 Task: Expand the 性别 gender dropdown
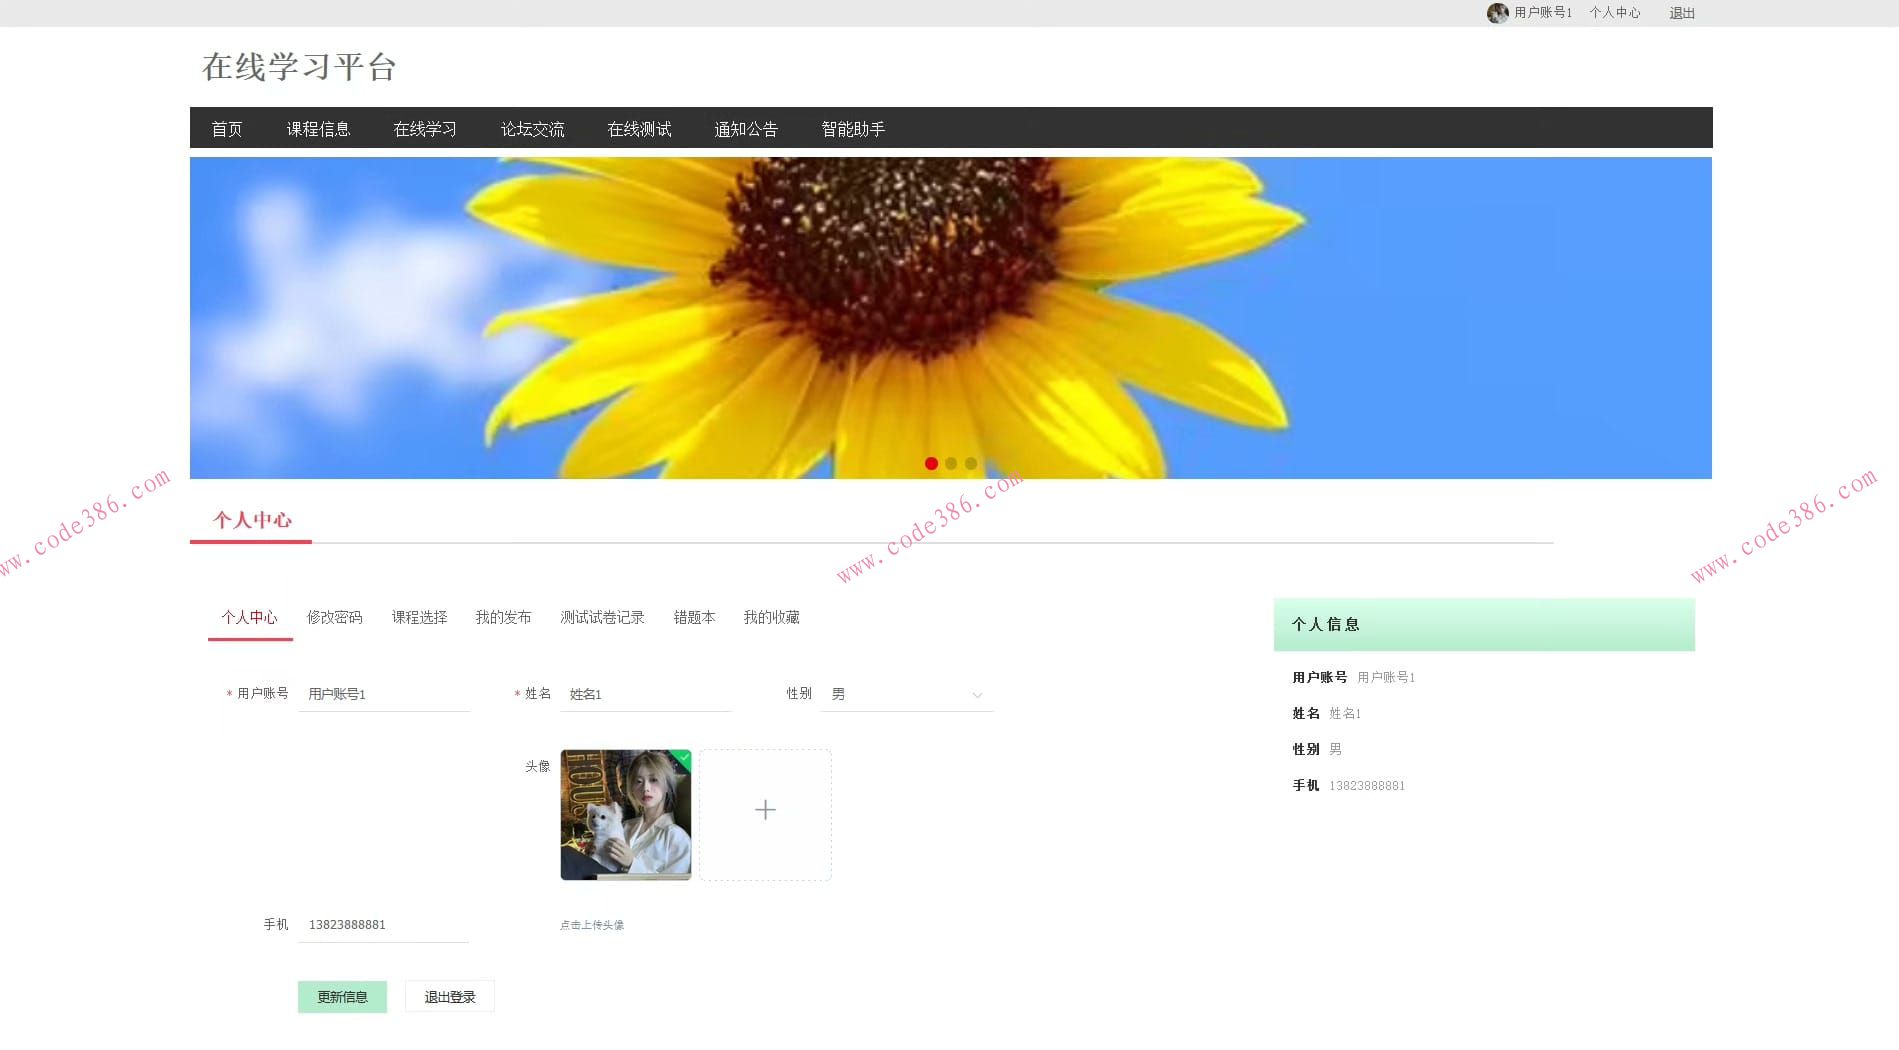(906, 694)
